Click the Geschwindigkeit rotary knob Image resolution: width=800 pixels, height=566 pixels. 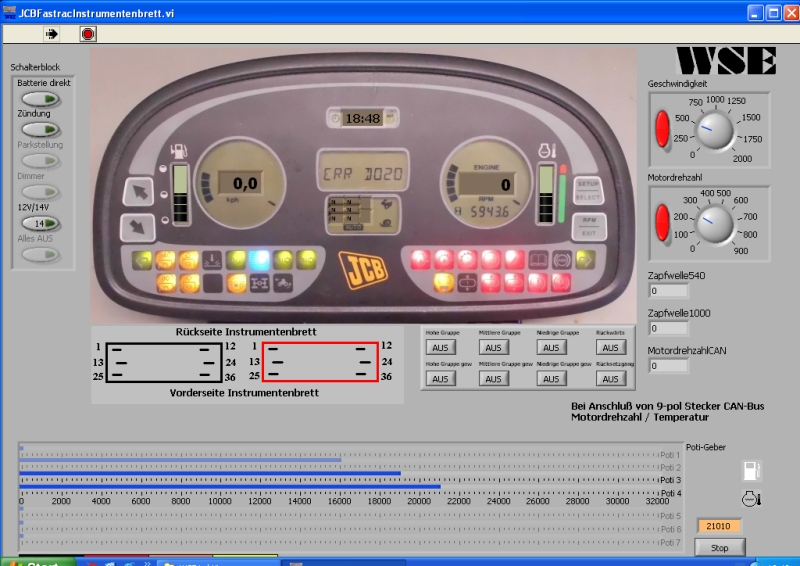click(714, 131)
